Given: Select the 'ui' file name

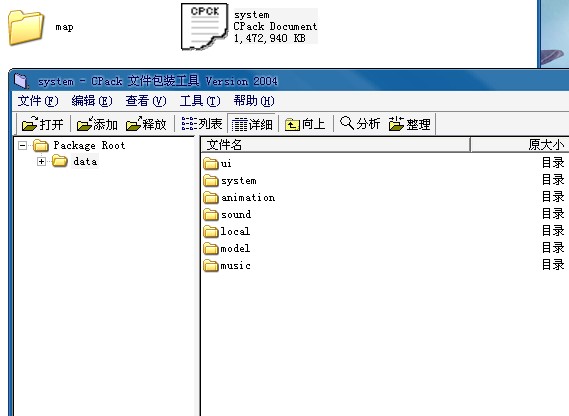Looking at the screenshot, I should coord(226,164).
